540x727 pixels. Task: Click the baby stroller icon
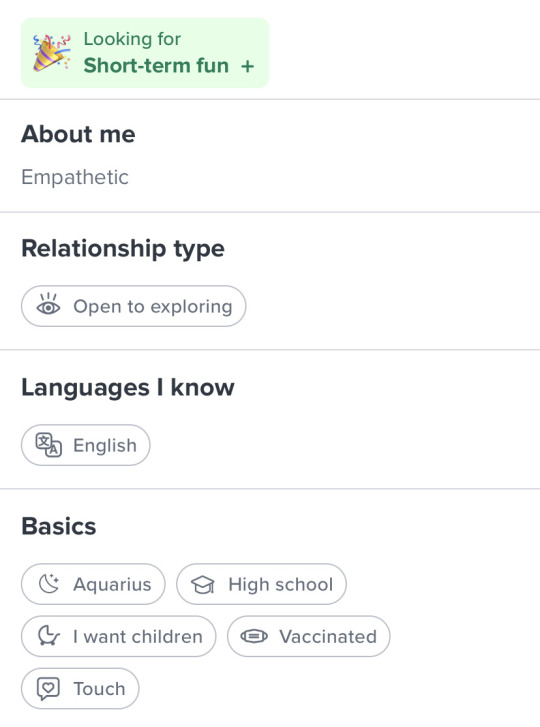pos(49,636)
